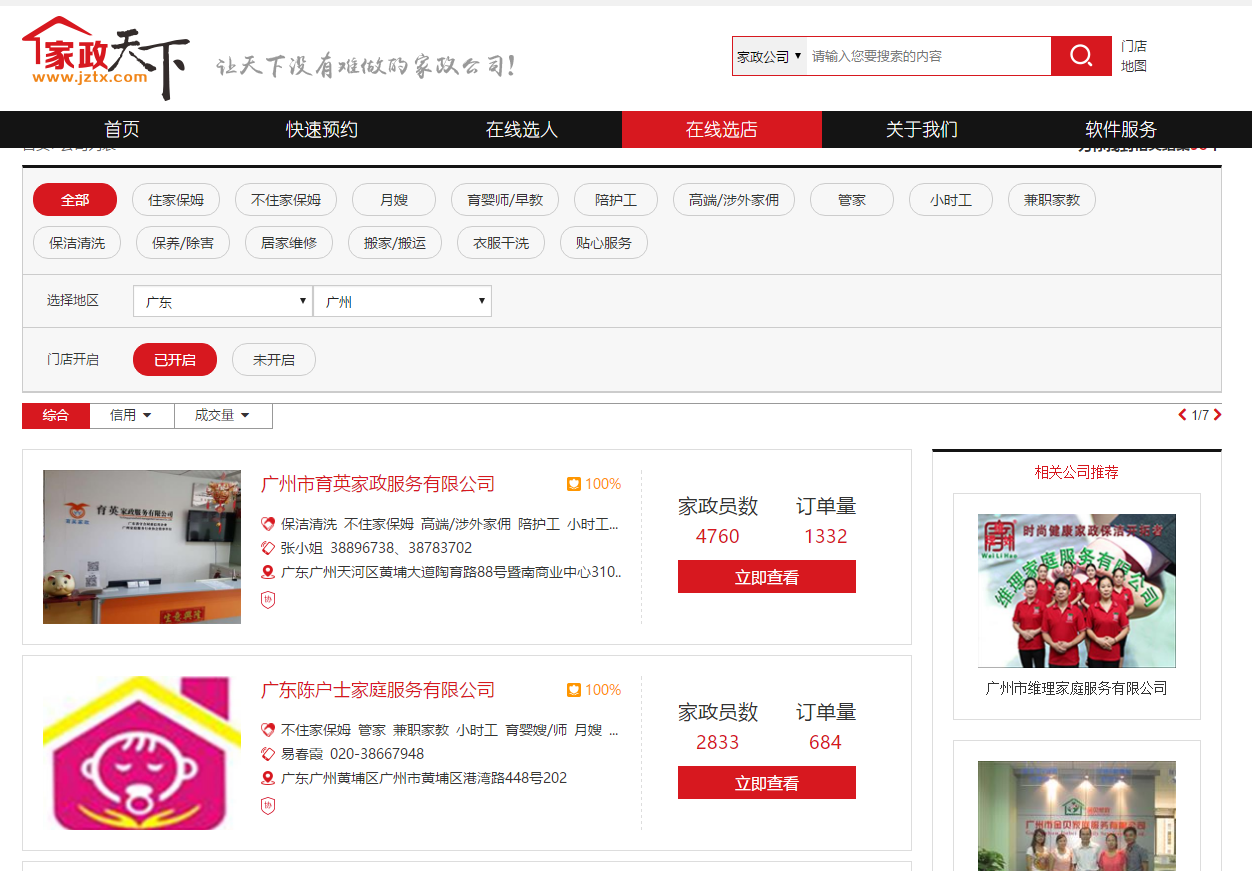Click the 2833 家政员数 value
The height and width of the screenshot is (871, 1252).
[x=718, y=743]
